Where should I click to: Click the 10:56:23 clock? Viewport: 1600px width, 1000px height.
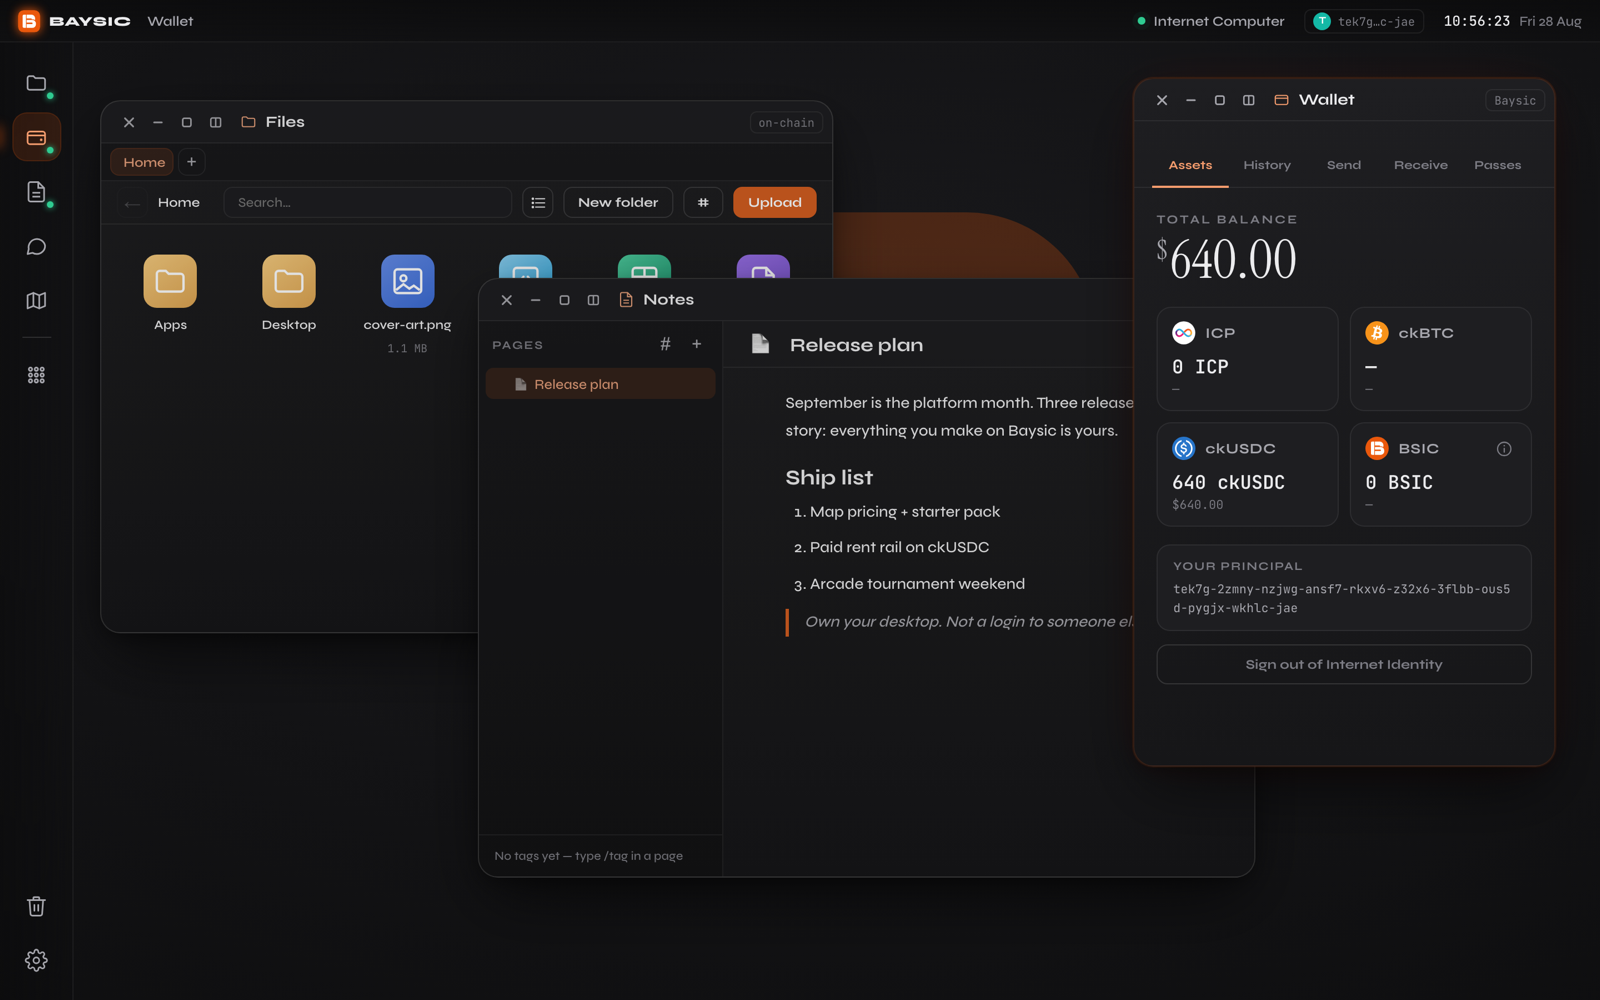tap(1476, 21)
